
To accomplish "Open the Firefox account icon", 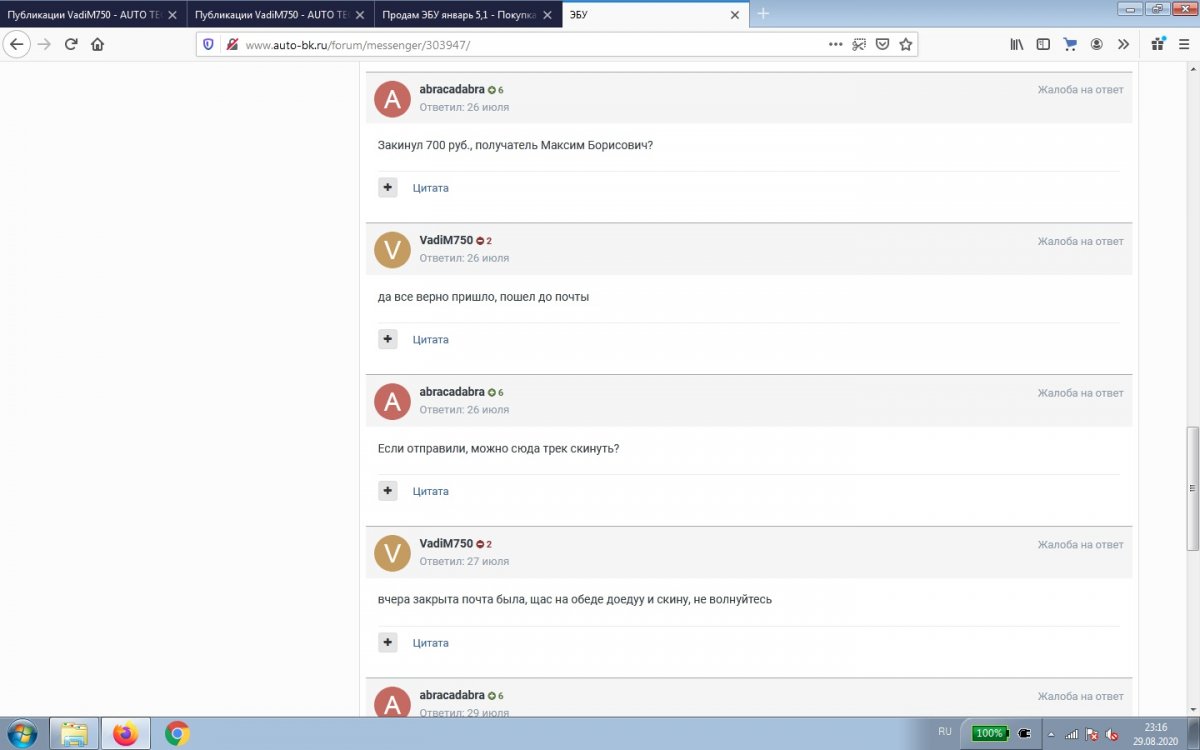I will pyautogui.click(x=1097, y=44).
